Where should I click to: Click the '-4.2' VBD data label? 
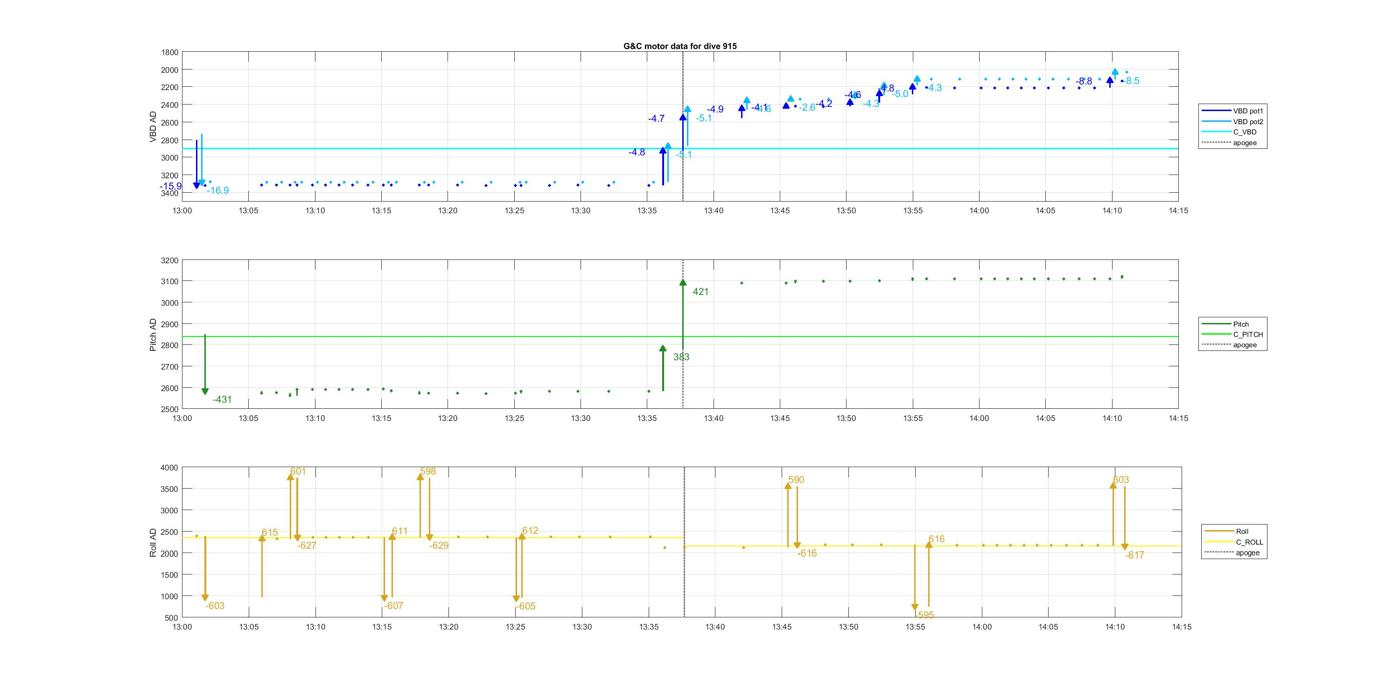coord(824,104)
